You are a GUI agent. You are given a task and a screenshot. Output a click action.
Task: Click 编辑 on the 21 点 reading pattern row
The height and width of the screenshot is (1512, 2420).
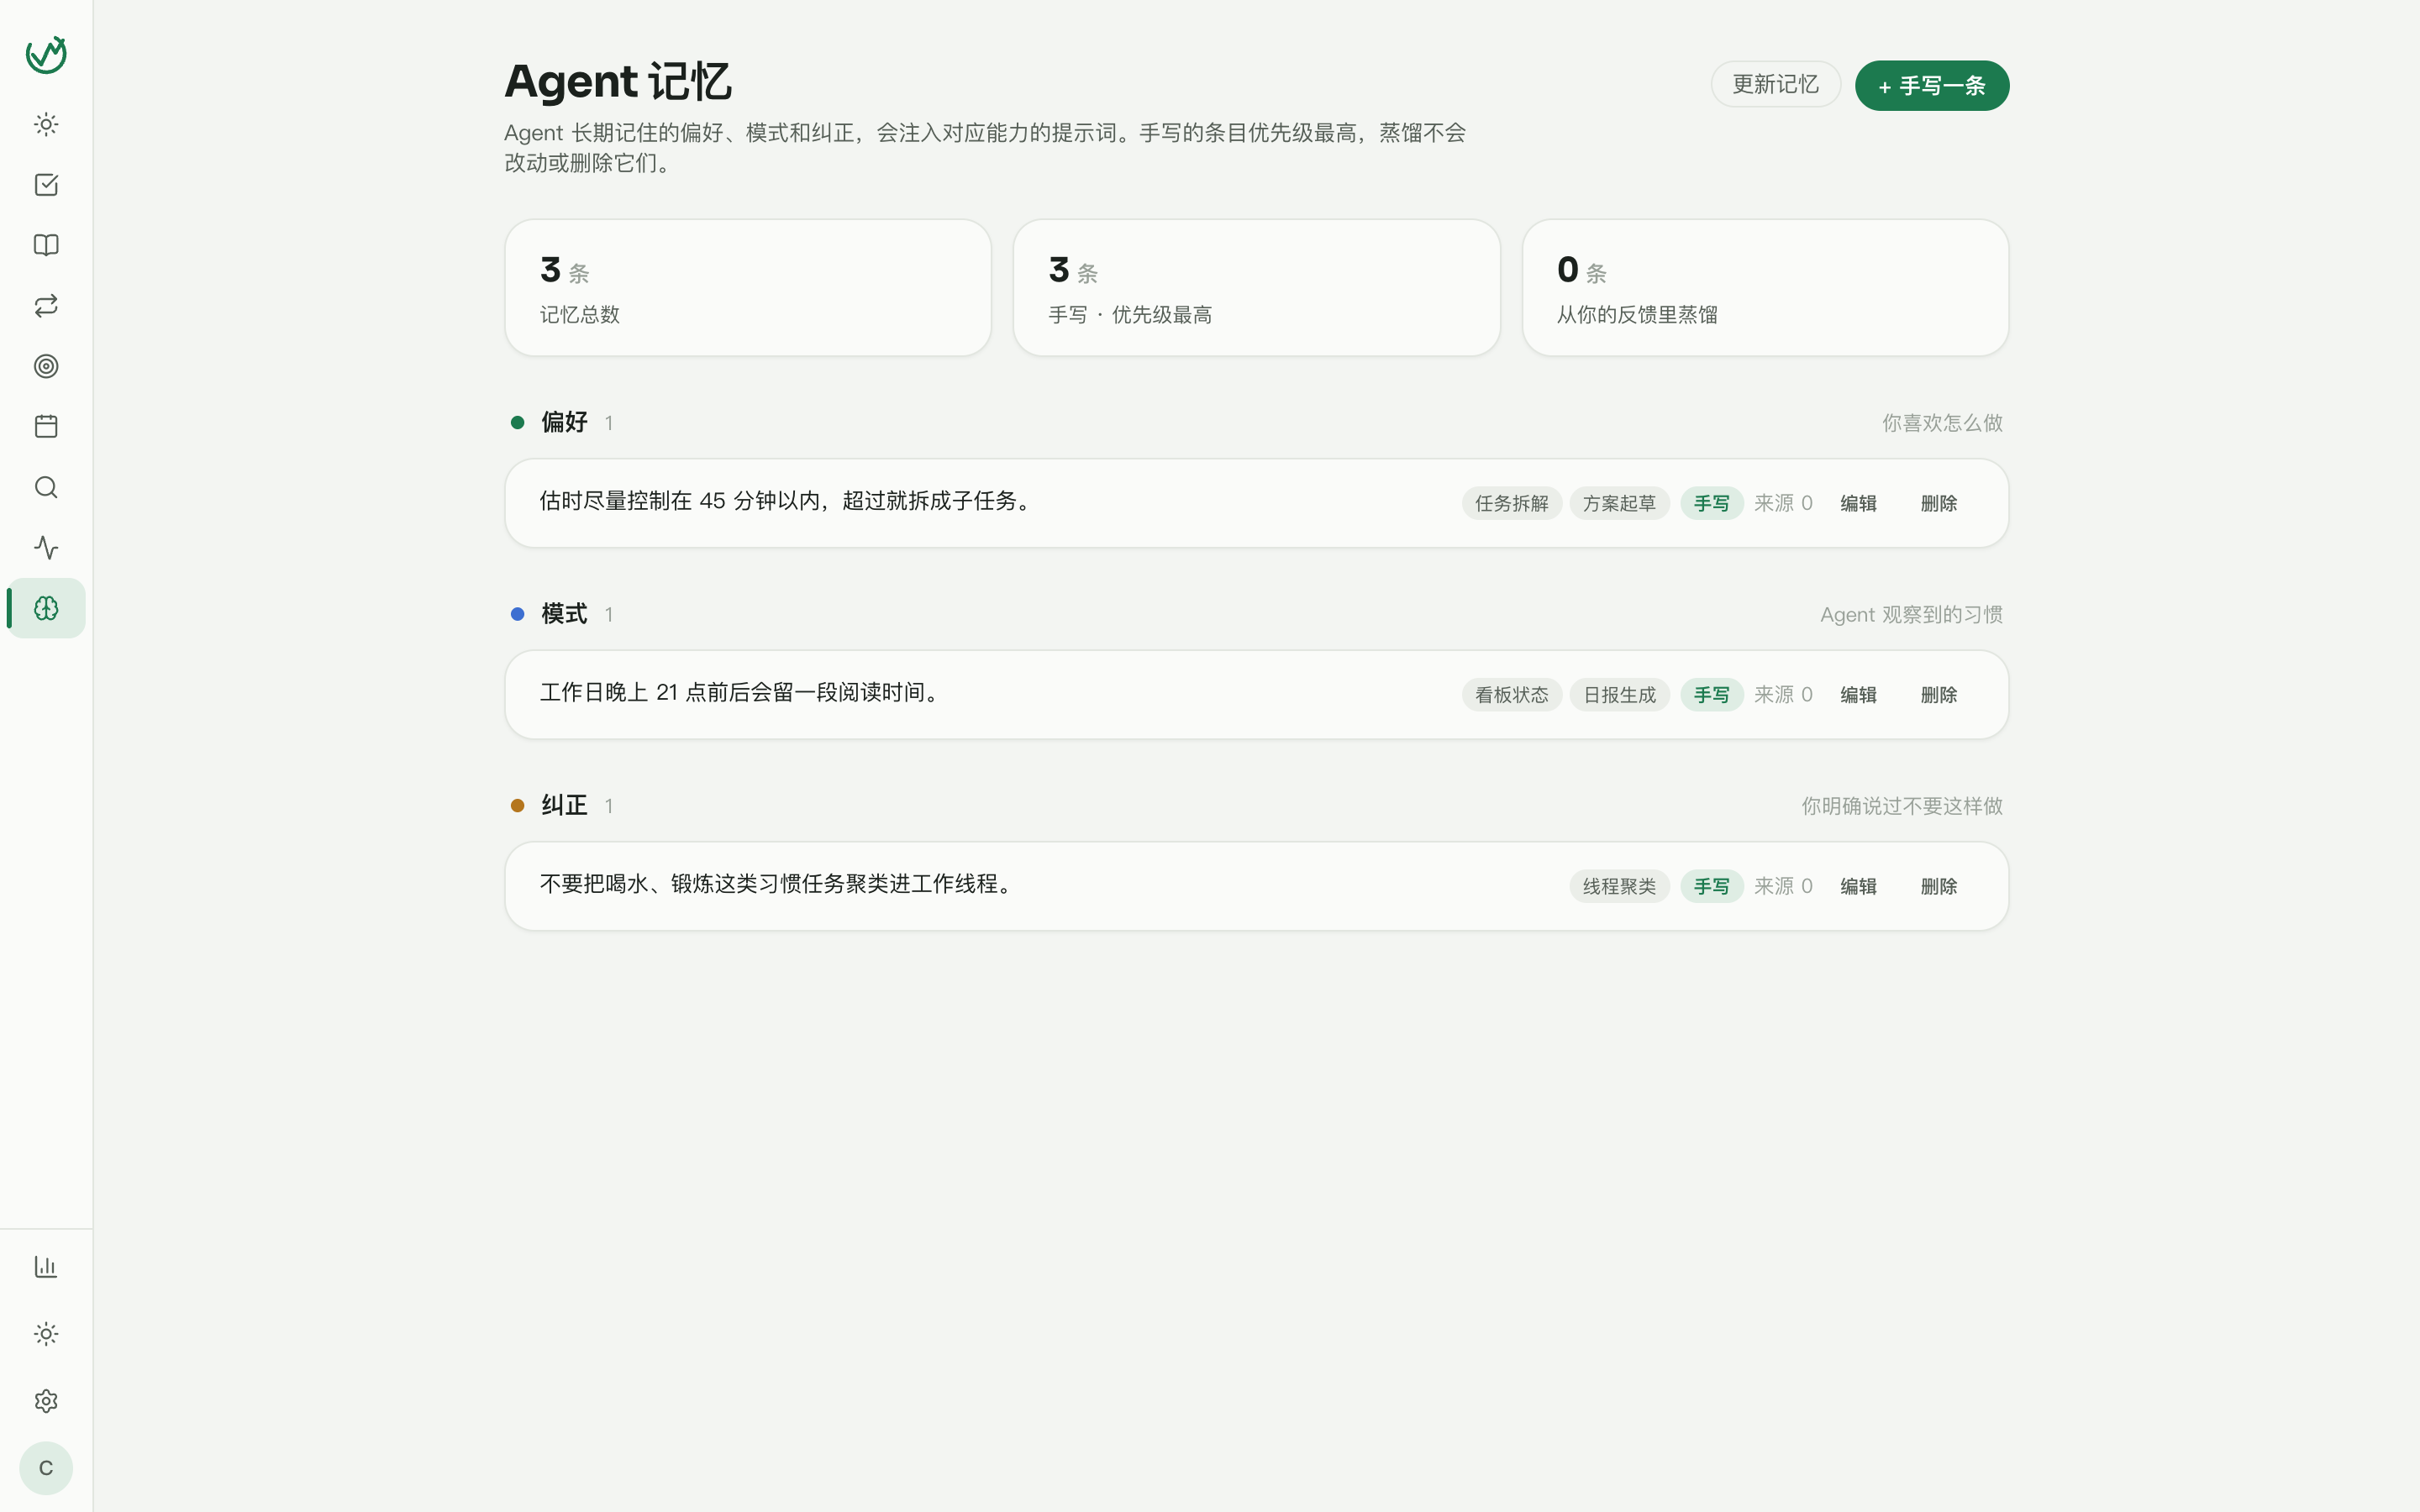(1858, 695)
